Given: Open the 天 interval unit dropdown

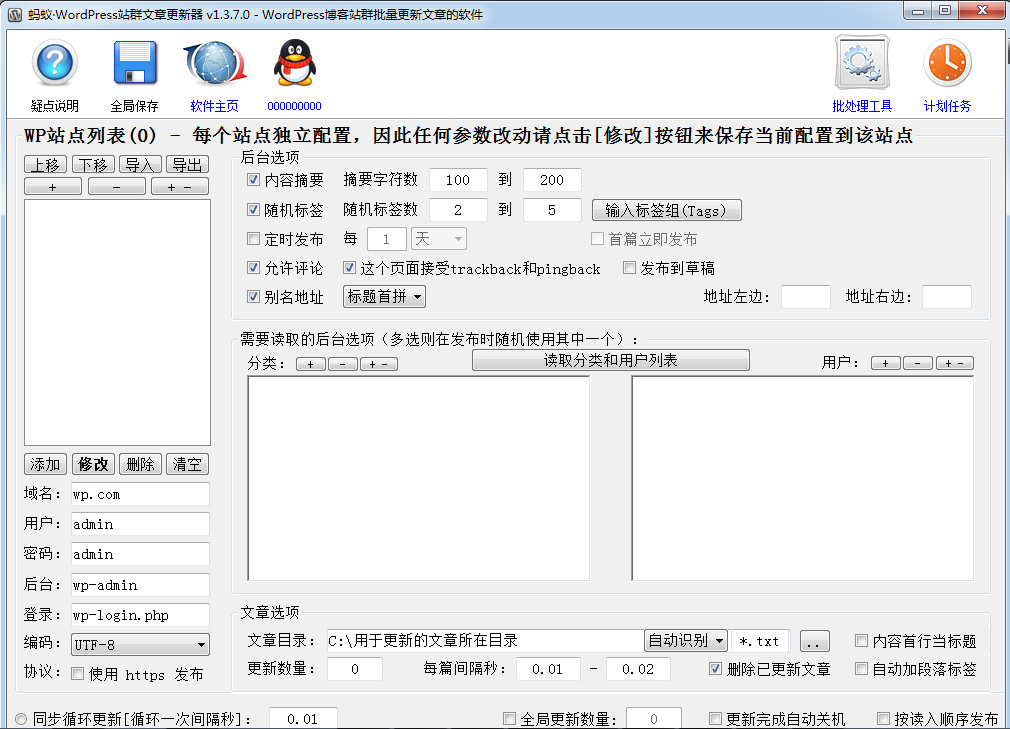Looking at the screenshot, I should 439,239.
